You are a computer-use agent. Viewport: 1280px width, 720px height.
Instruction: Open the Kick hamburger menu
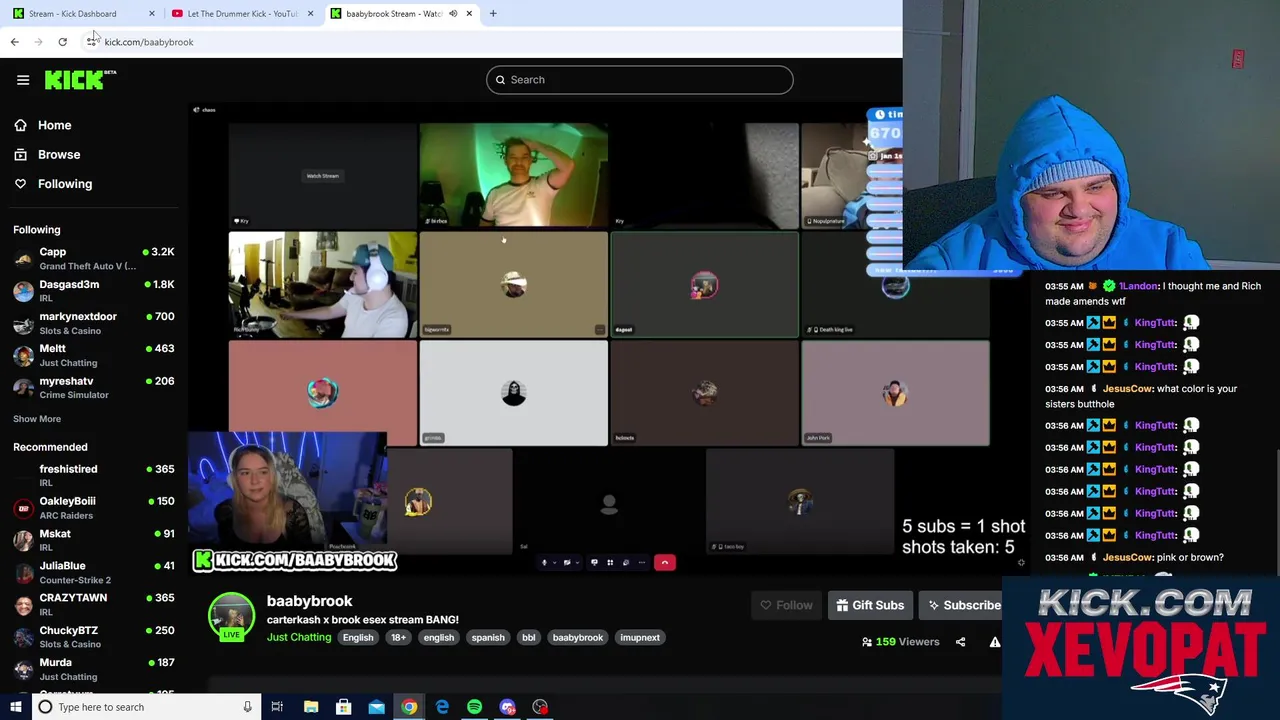click(x=23, y=80)
